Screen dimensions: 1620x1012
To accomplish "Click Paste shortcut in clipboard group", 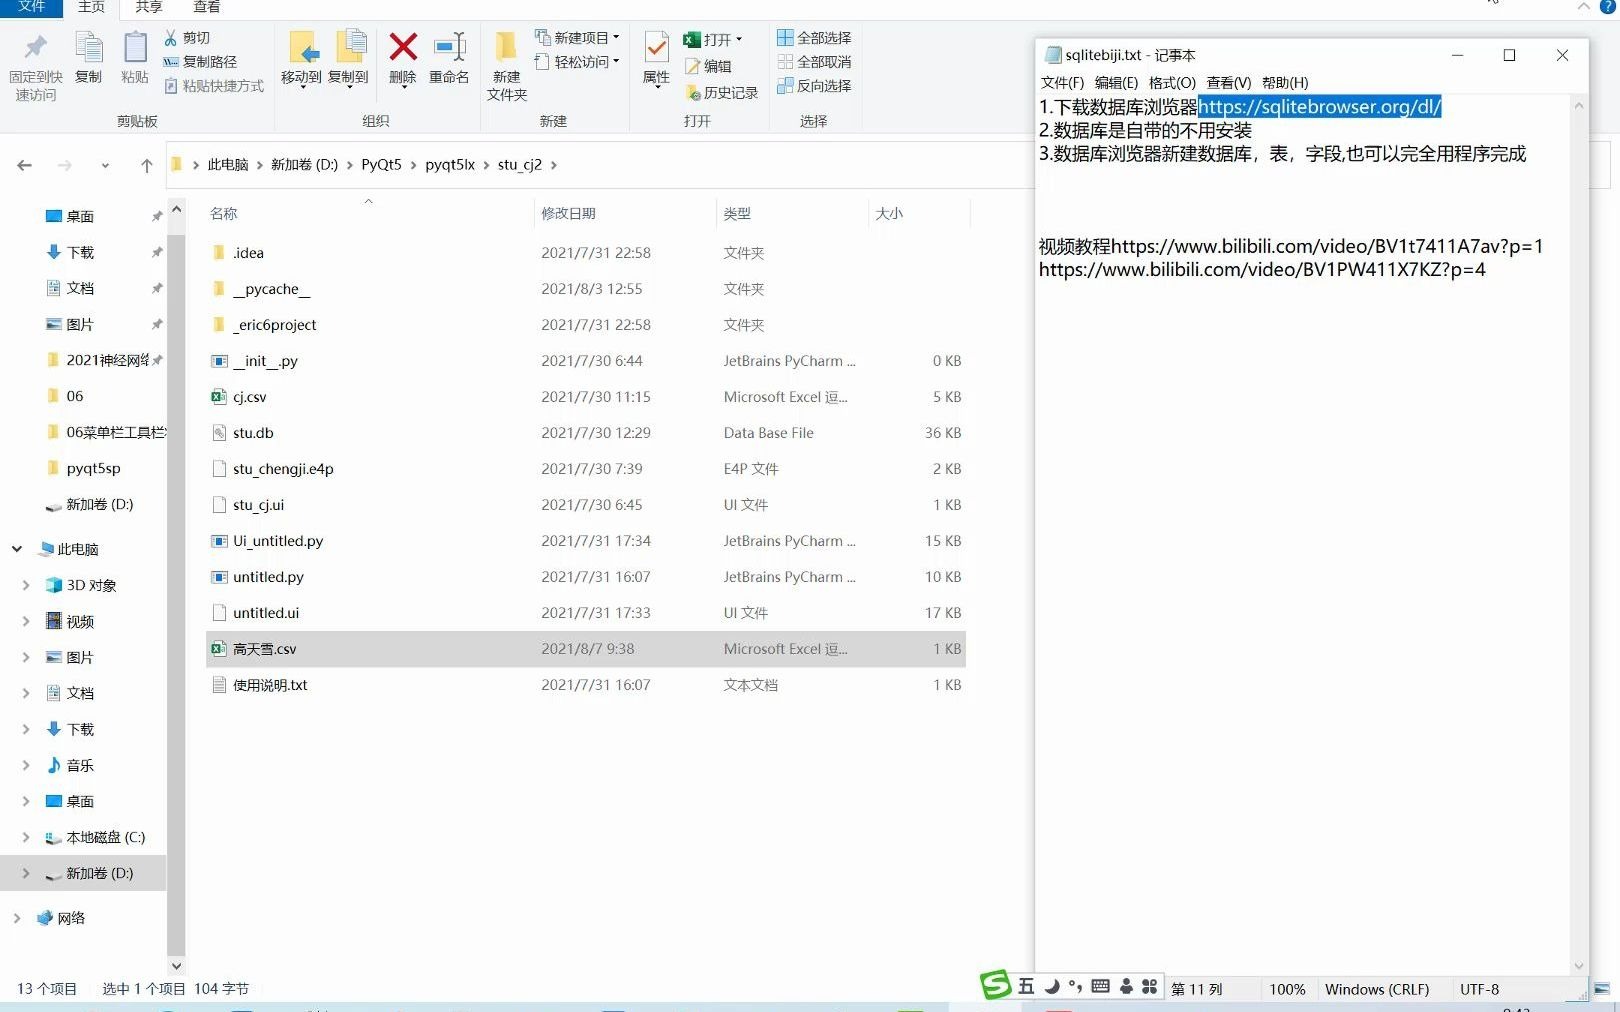I will (x=213, y=86).
